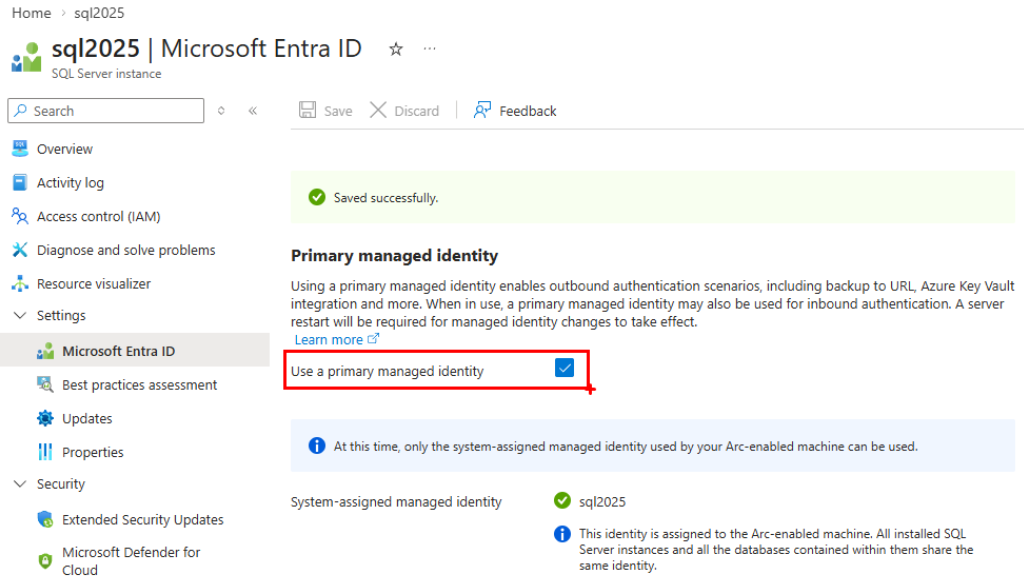Image resolution: width=1024 pixels, height=582 pixels.
Task: Collapse the sidebar with the double-chevron
Action: 251,111
